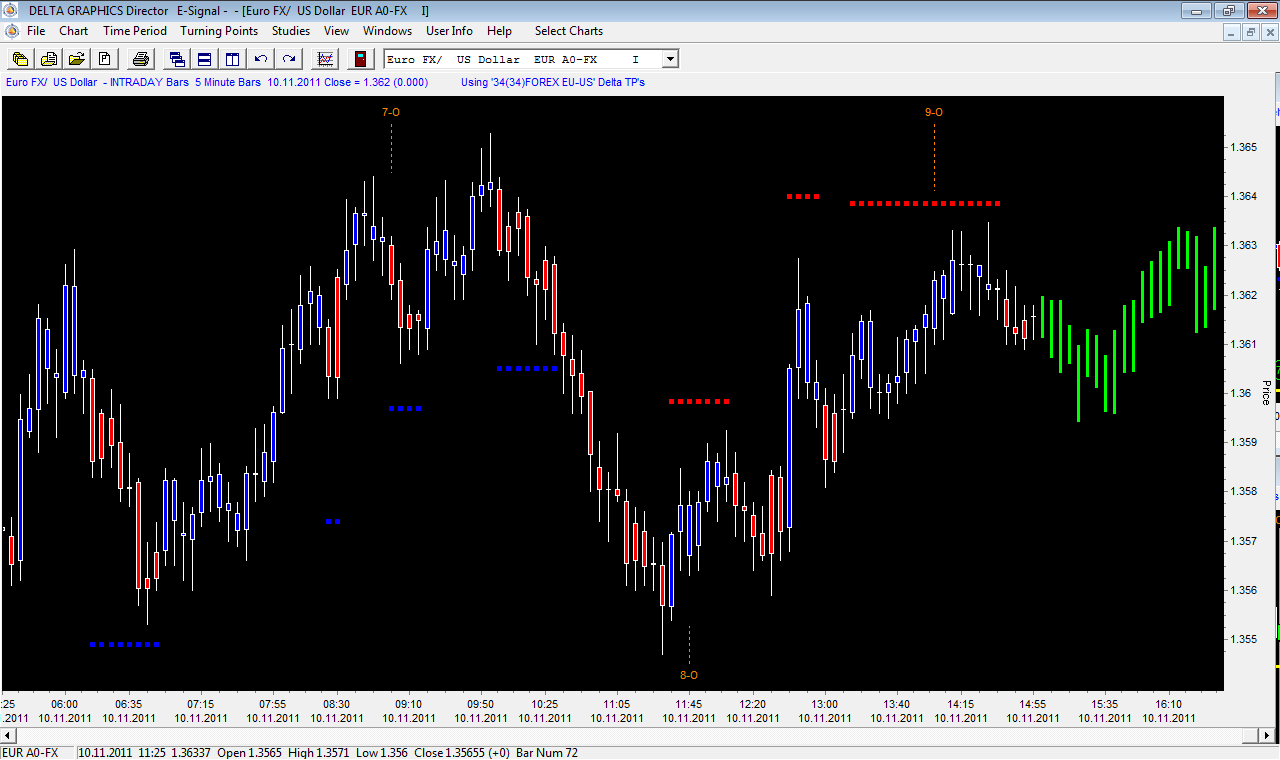
Task: Open the Studies menu
Action: click(x=291, y=31)
